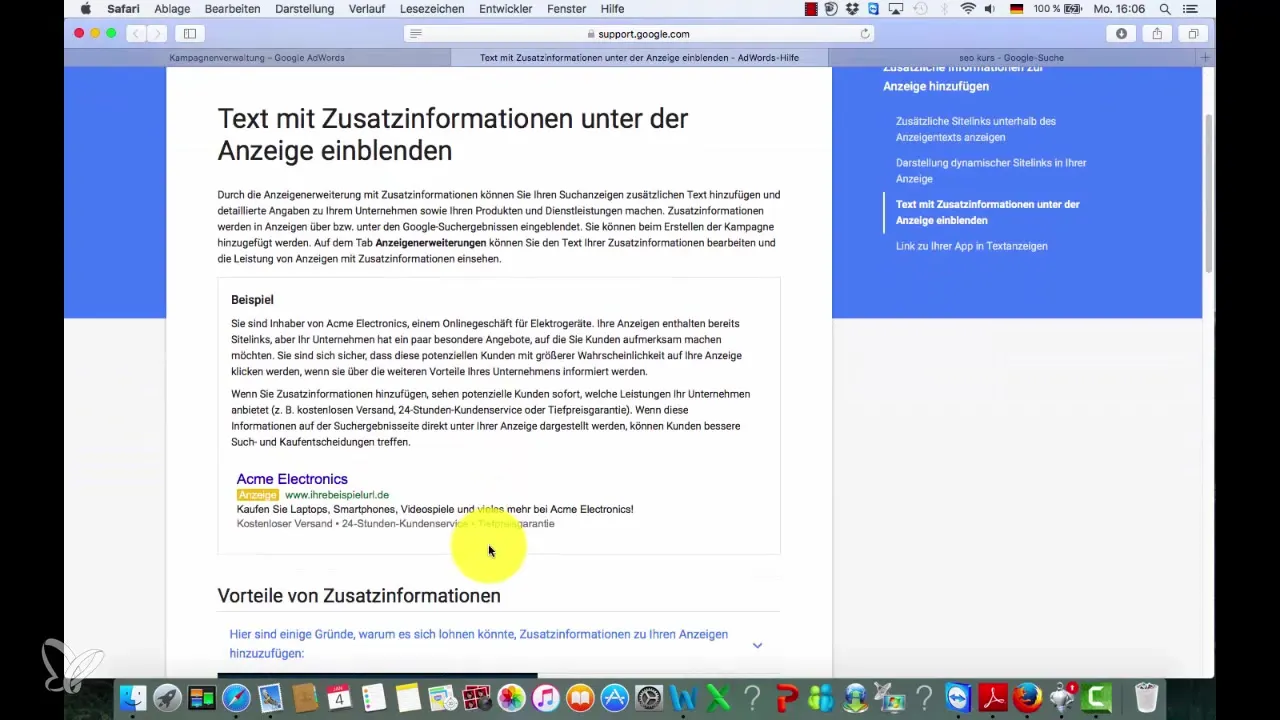This screenshot has height=720, width=1280.
Task: Open the Trash in the Dock
Action: pyautogui.click(x=1146, y=697)
